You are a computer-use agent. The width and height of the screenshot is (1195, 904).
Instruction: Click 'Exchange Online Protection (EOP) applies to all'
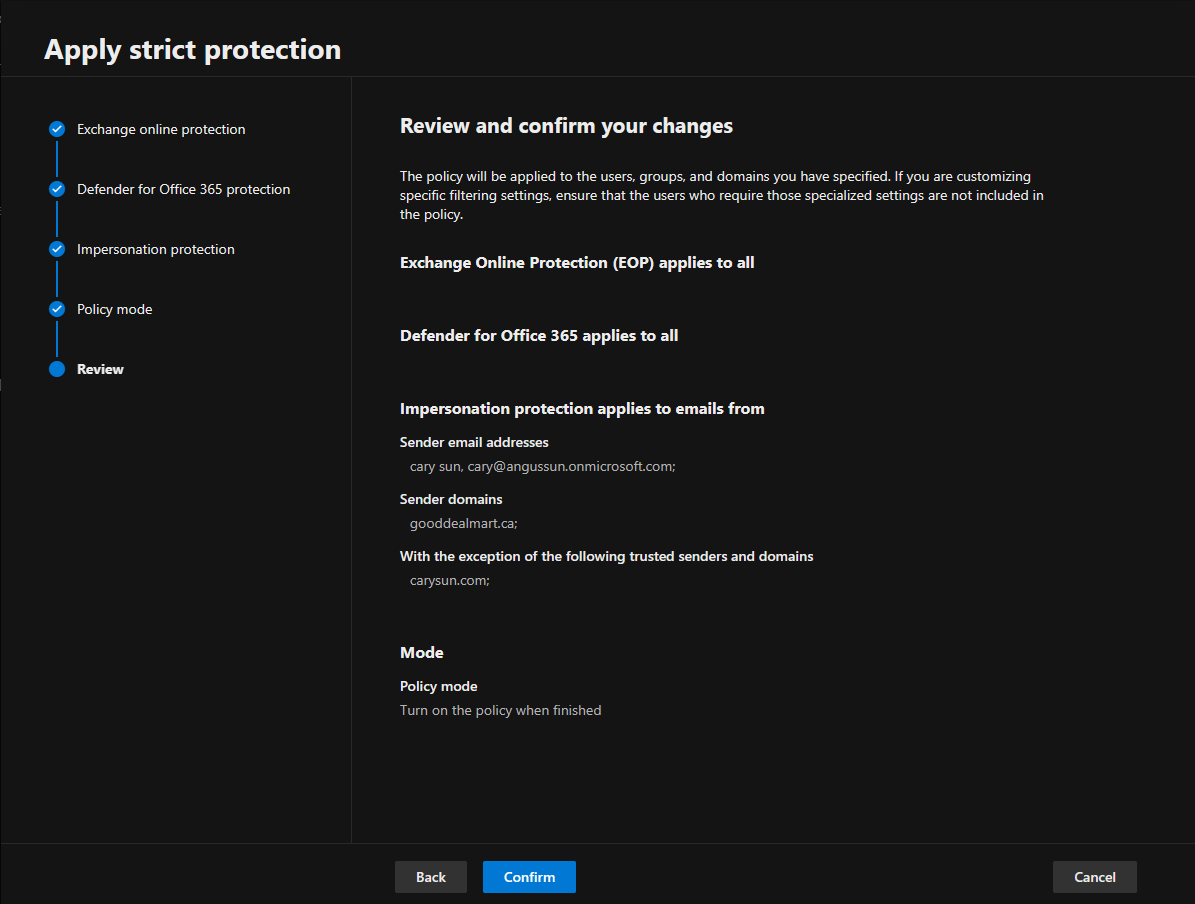tap(577, 263)
